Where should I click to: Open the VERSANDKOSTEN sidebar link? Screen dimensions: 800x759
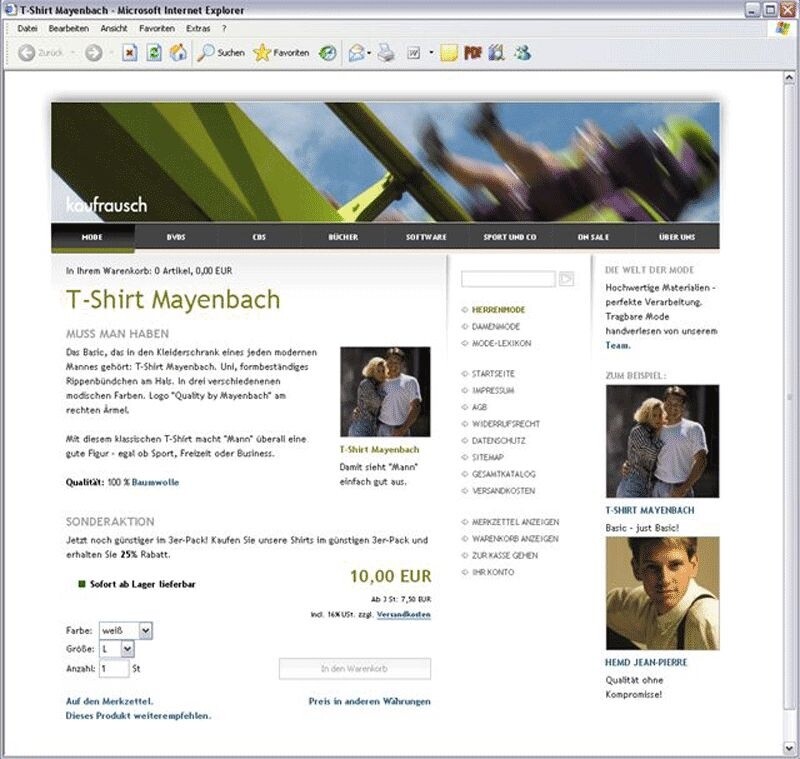[503, 491]
